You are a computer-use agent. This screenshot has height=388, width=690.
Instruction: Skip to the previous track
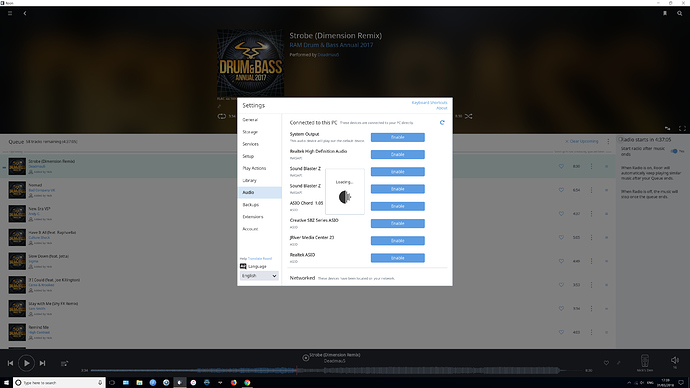click(x=10, y=363)
